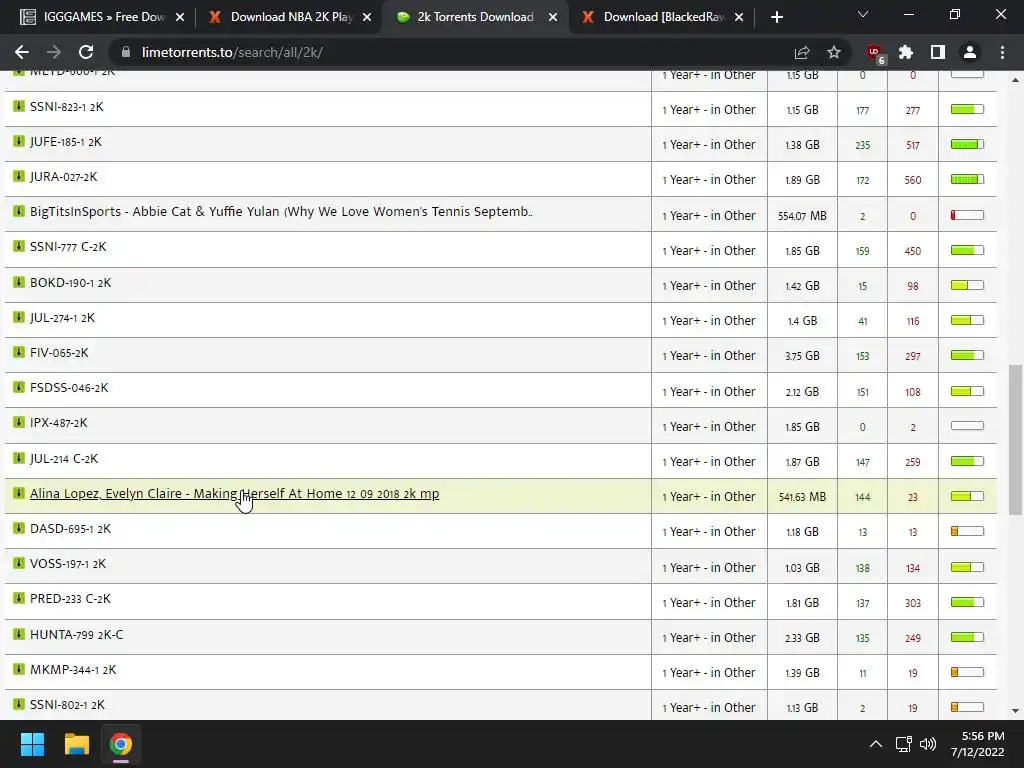Open Windows Start menu
This screenshot has width=1024, height=768.
coord(32,744)
